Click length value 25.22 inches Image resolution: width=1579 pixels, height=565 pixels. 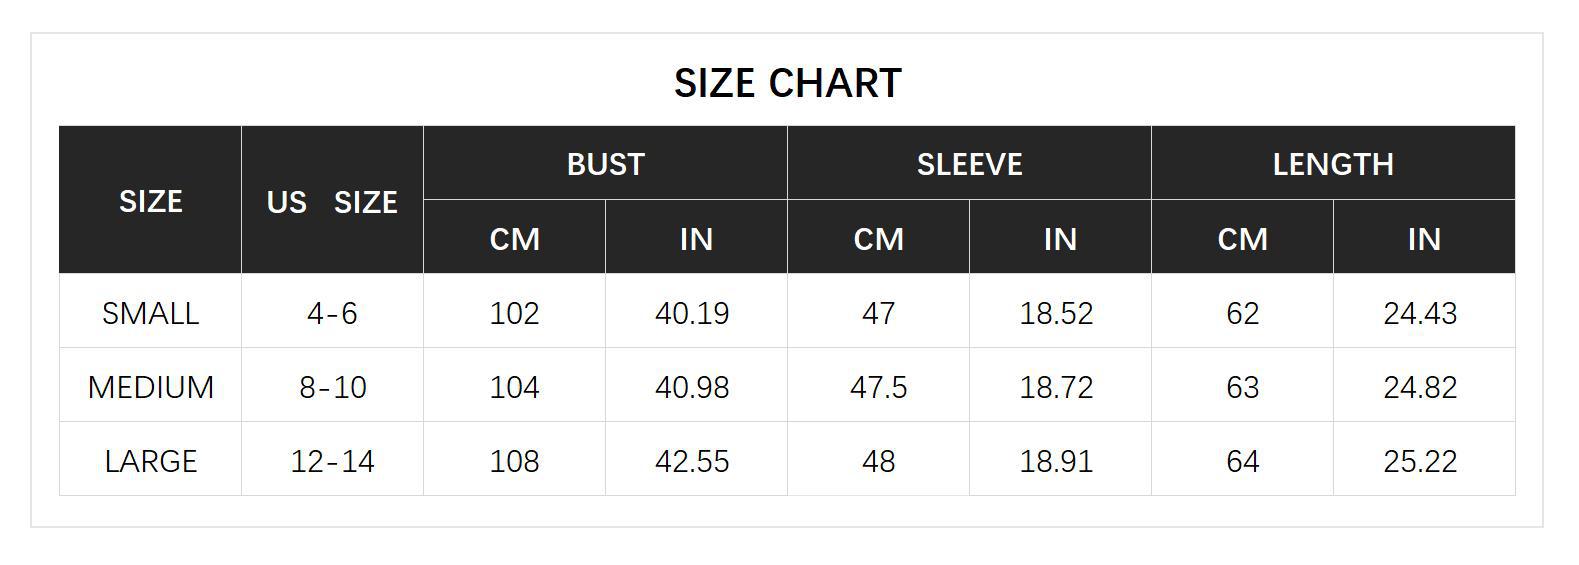tap(1420, 460)
